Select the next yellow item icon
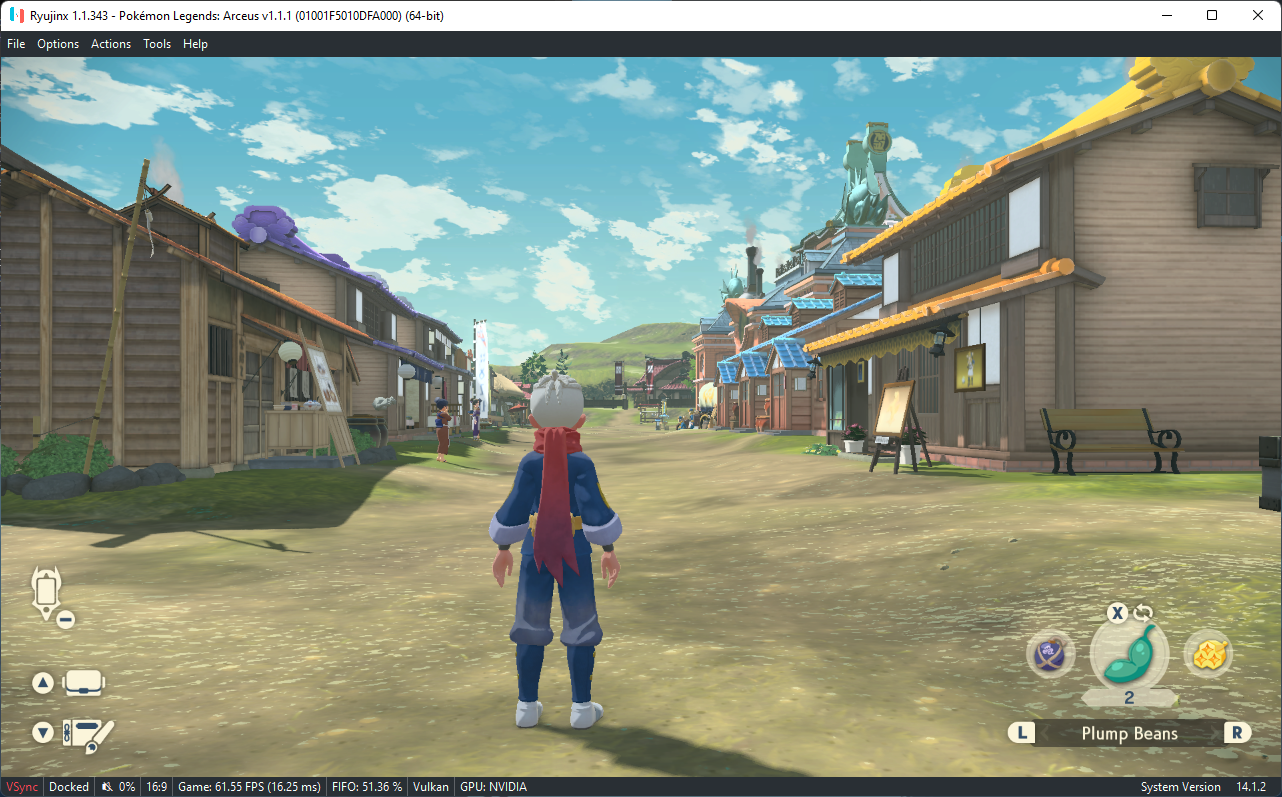Viewport: 1282px width, 797px height. (x=1208, y=655)
